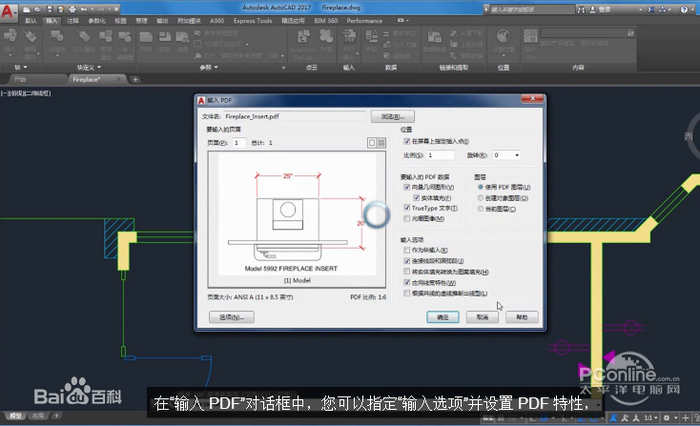Screen dimensions: 700x426
Task: Enable 作为块输入 checkbox
Action: [x=406, y=250]
